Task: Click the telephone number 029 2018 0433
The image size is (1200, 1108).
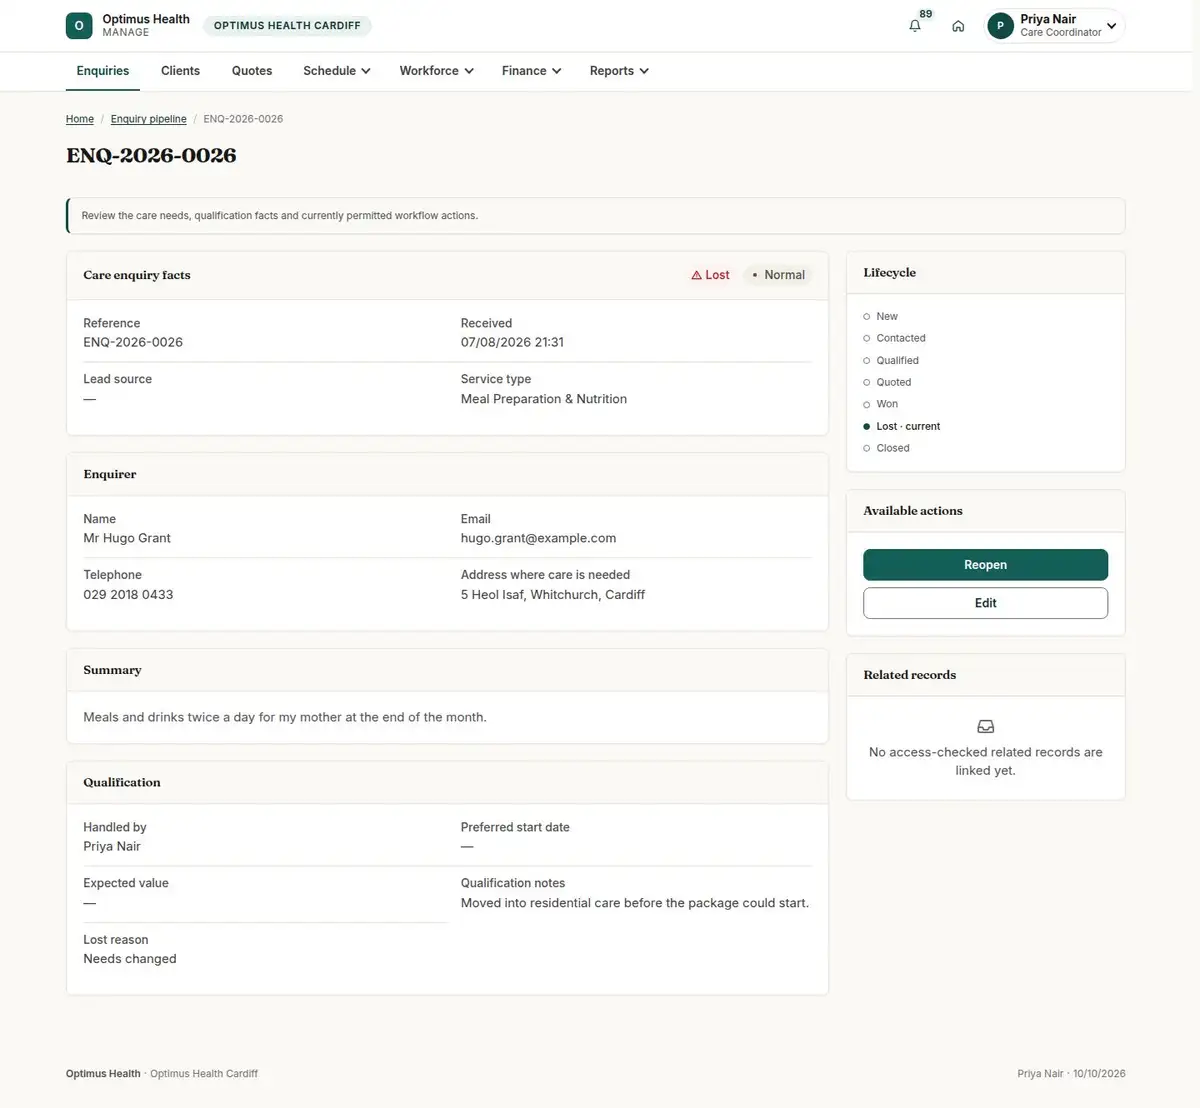Action: point(128,594)
